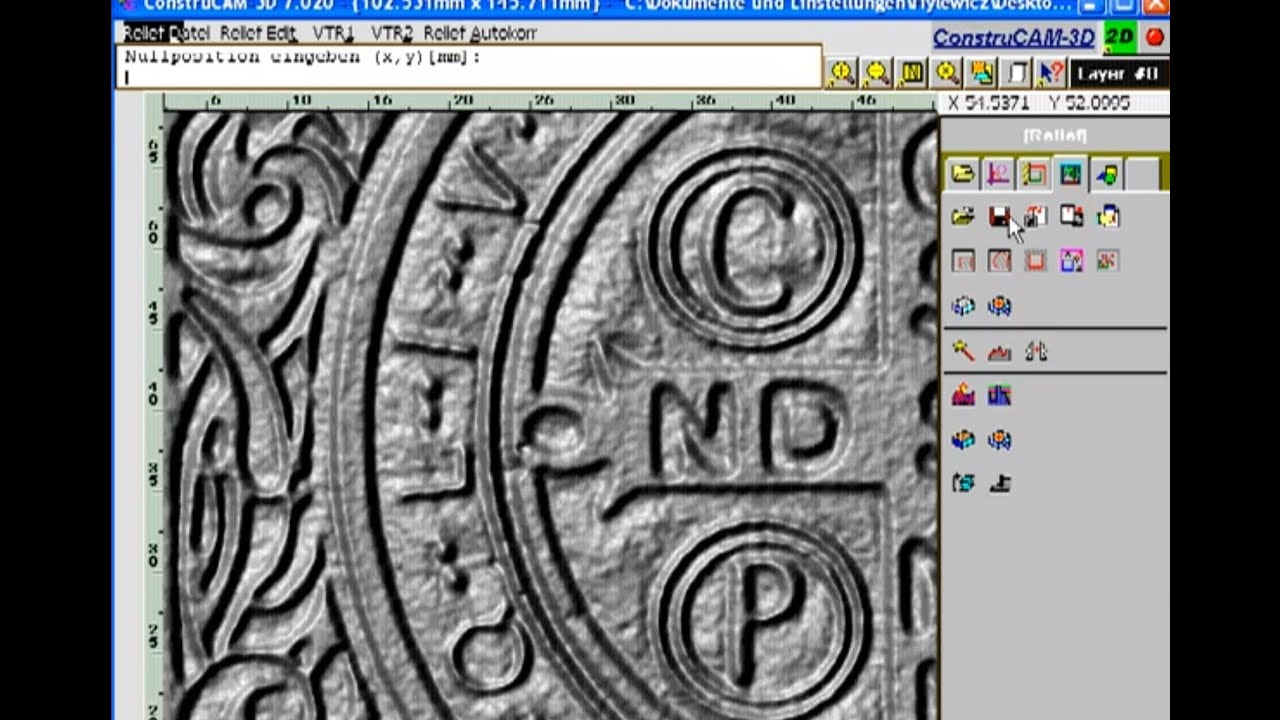Click the yellow N zoom-normal icon
Image resolution: width=1280 pixels, height=720 pixels.
tap(912, 73)
